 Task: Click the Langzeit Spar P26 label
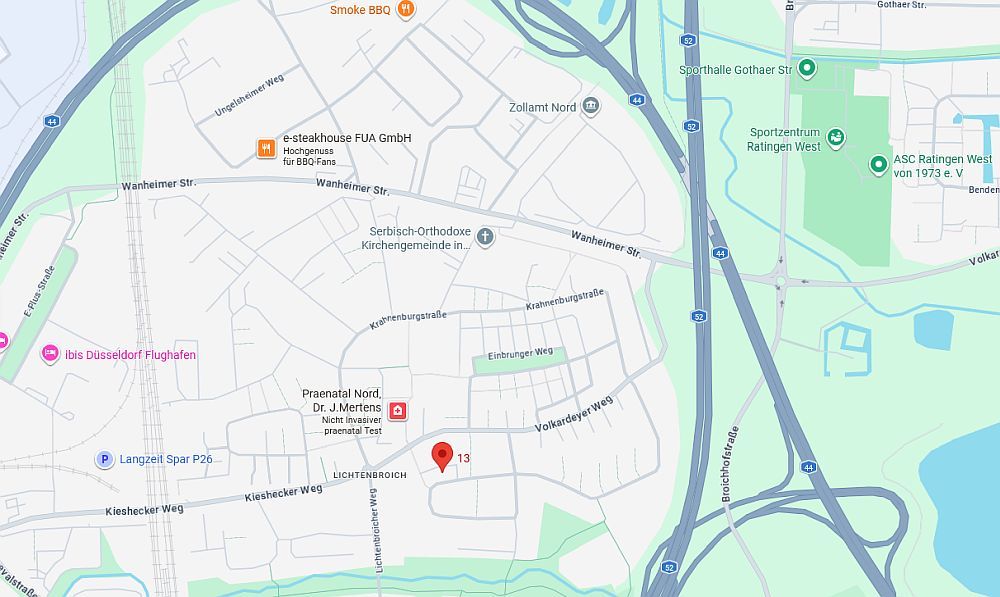click(x=166, y=459)
